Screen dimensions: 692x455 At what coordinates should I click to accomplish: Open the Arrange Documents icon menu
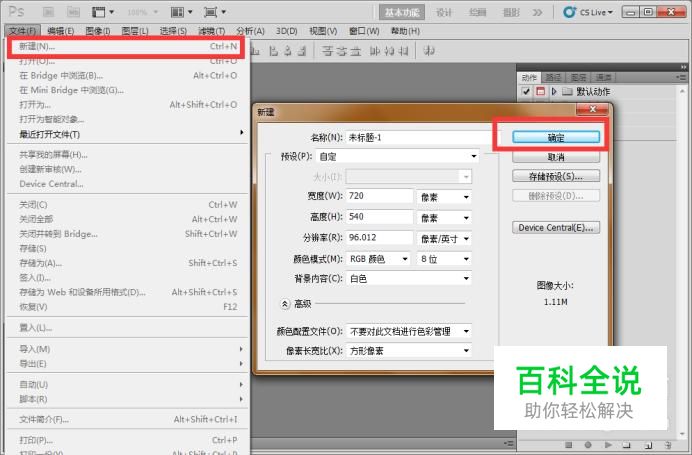tap(181, 12)
